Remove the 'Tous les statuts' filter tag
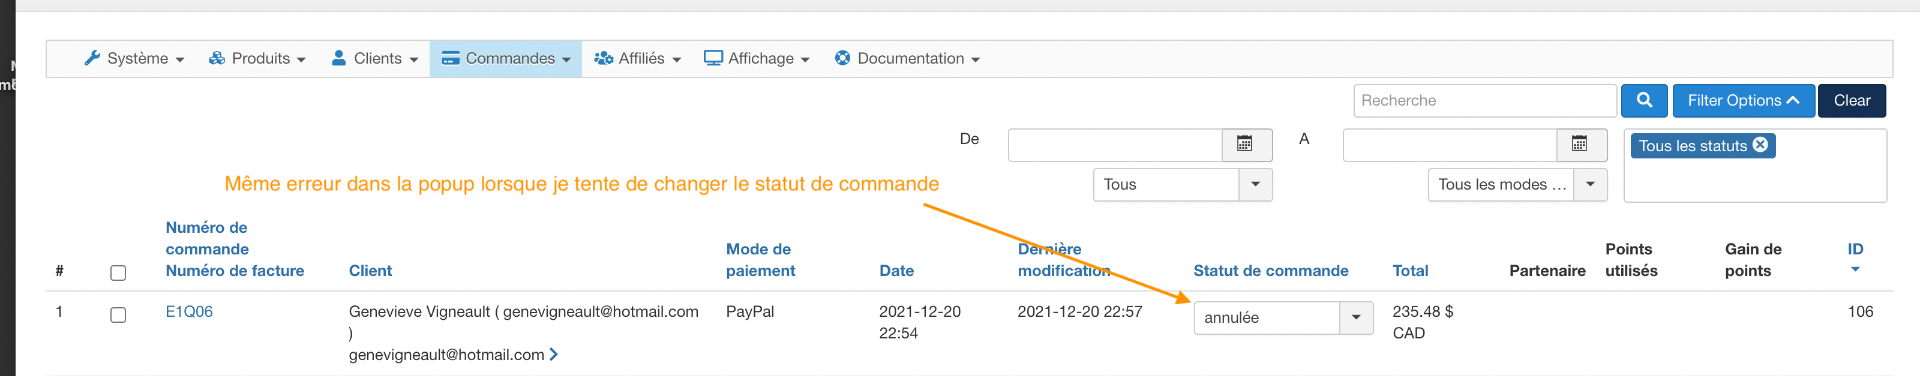Image resolution: width=1920 pixels, height=376 pixels. coord(1760,145)
